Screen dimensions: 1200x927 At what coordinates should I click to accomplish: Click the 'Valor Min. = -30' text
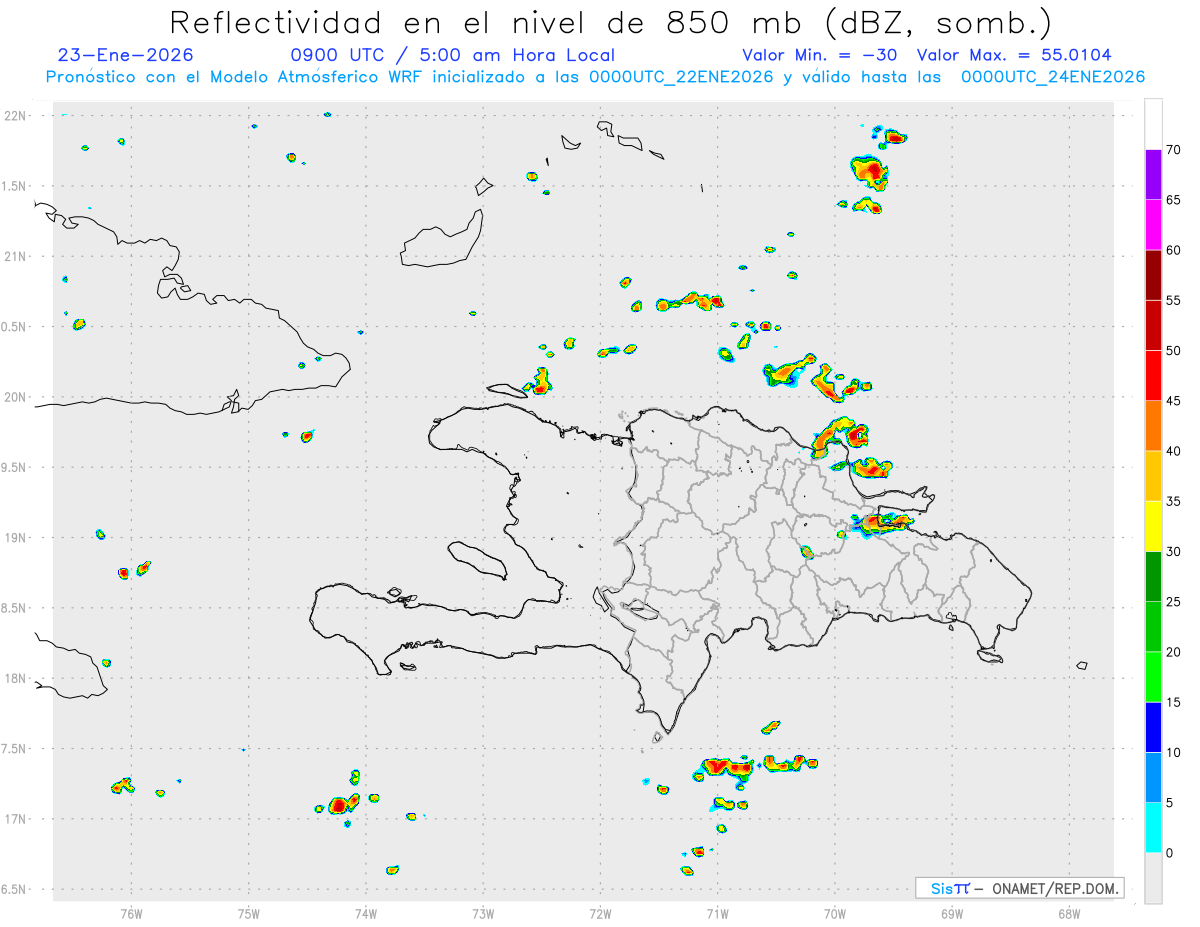tap(822, 55)
